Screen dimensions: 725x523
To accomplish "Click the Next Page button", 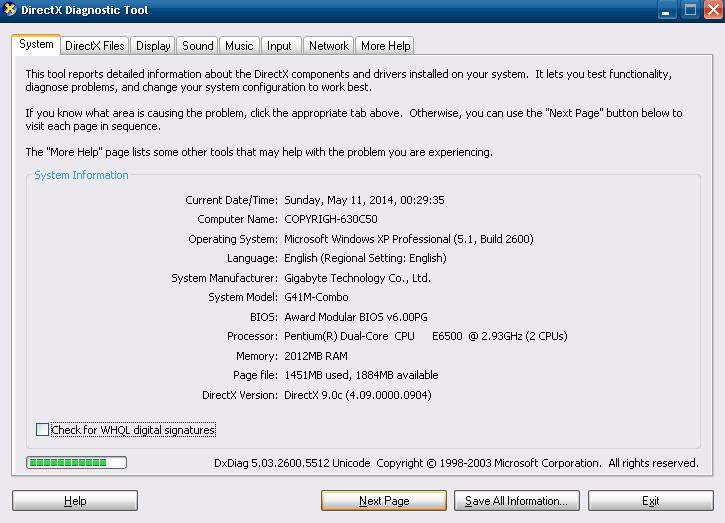I will (384, 501).
